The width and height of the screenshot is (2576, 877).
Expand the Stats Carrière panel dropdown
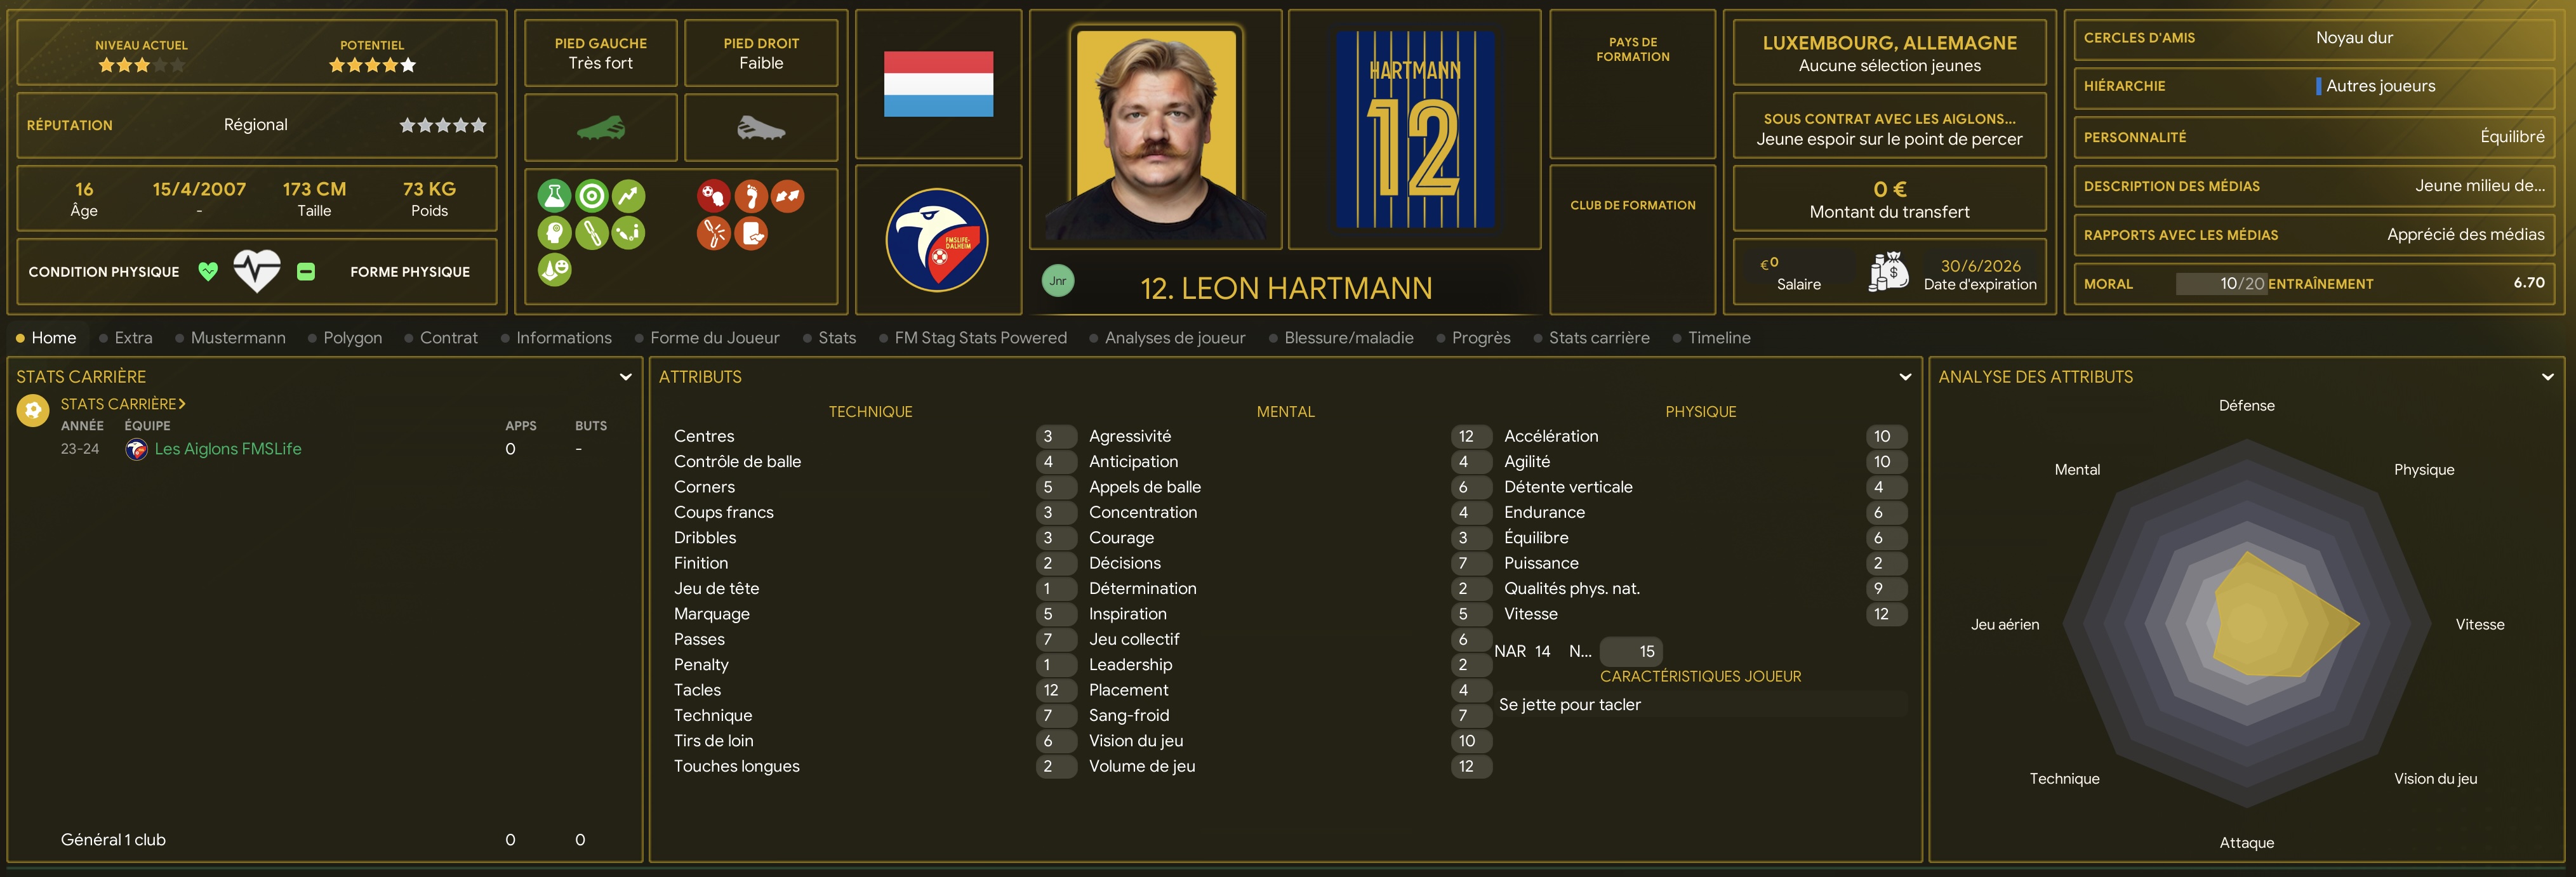tap(626, 377)
